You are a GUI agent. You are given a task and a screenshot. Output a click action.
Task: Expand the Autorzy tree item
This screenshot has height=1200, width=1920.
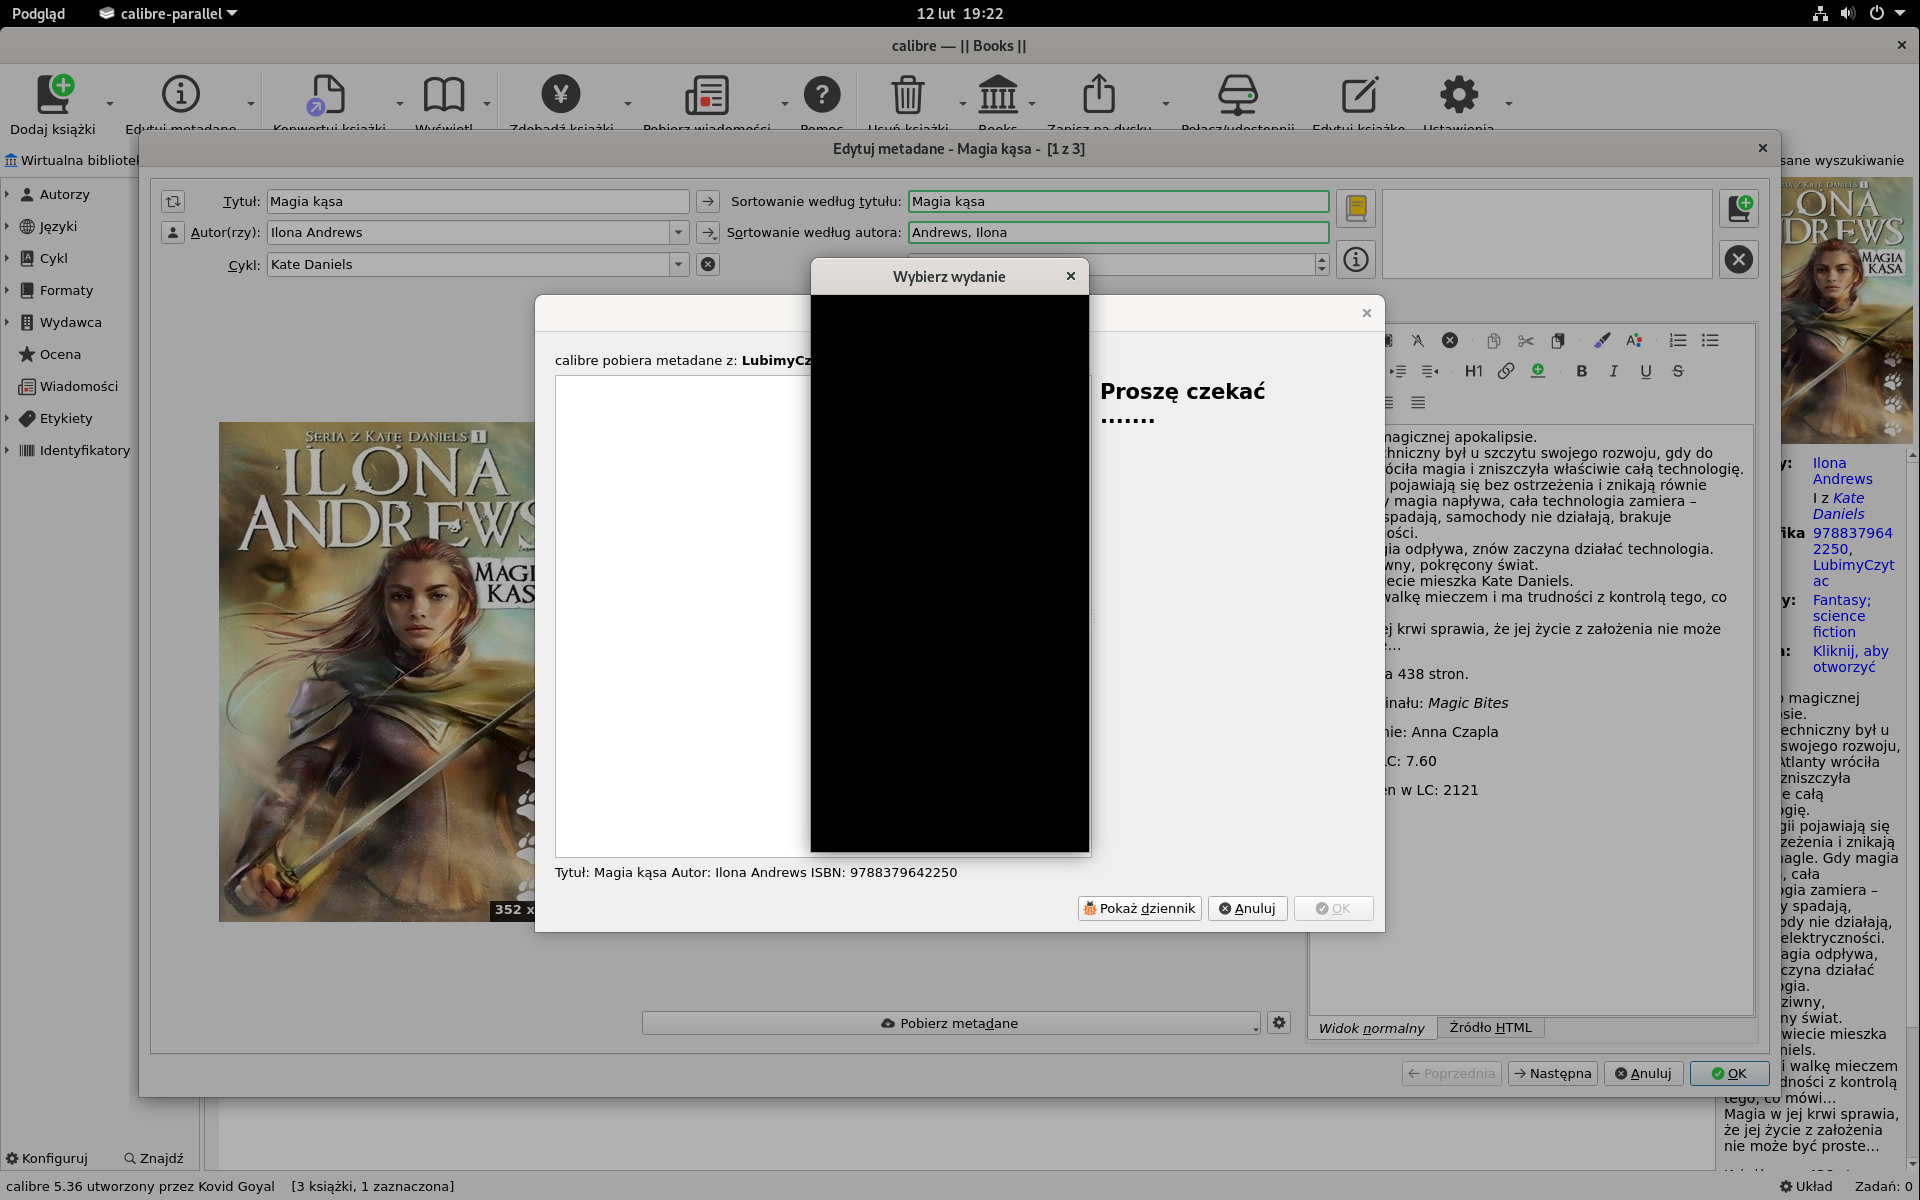7,194
